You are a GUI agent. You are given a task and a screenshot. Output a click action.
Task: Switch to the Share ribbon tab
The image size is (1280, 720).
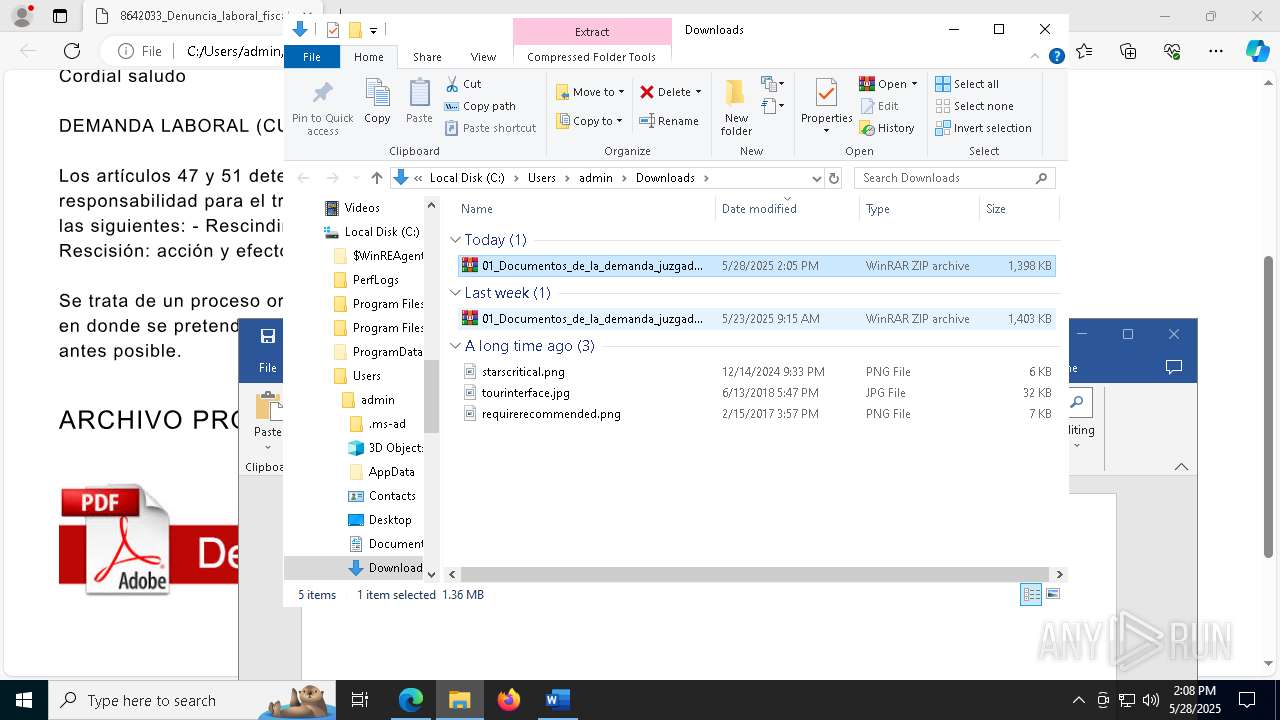click(427, 57)
